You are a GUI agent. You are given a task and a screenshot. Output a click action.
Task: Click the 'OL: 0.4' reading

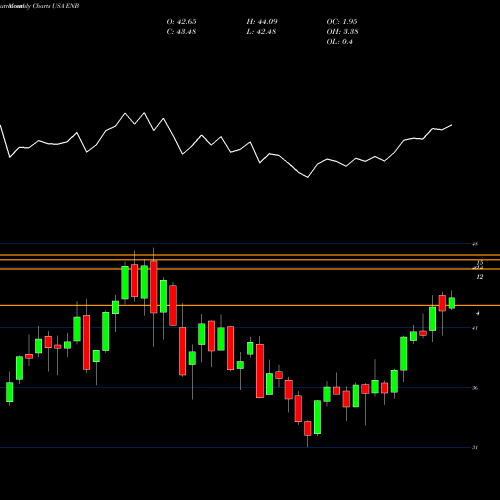click(339, 42)
